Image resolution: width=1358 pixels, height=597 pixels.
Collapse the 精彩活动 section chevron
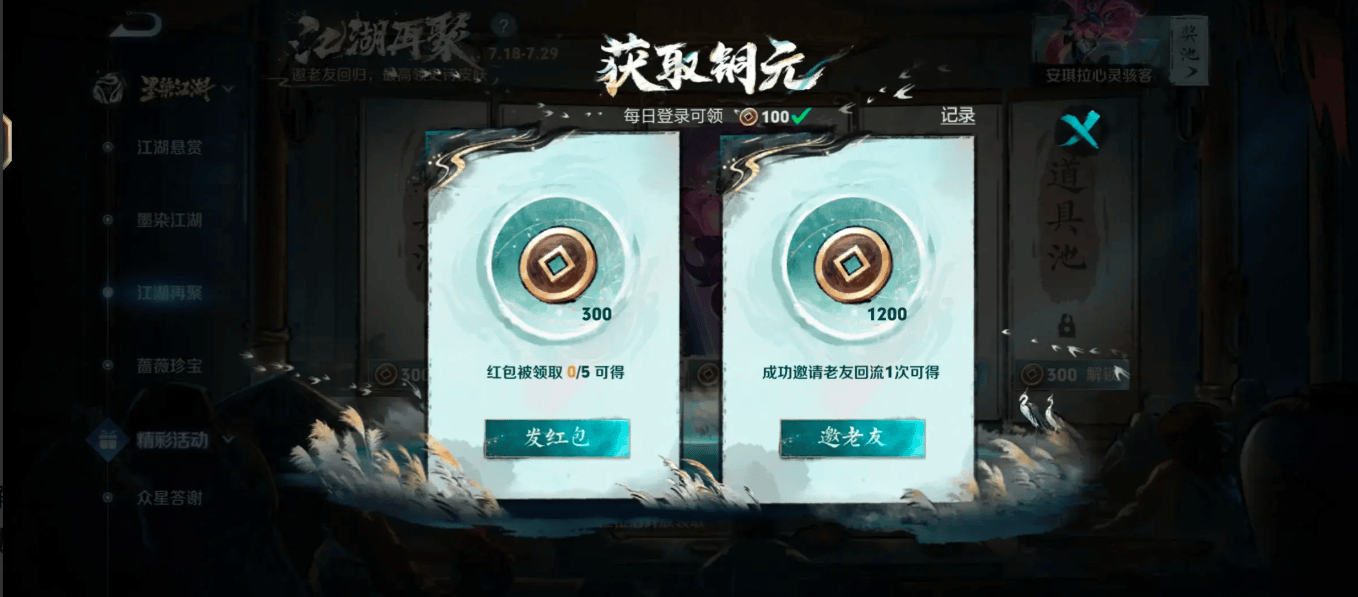(229, 439)
